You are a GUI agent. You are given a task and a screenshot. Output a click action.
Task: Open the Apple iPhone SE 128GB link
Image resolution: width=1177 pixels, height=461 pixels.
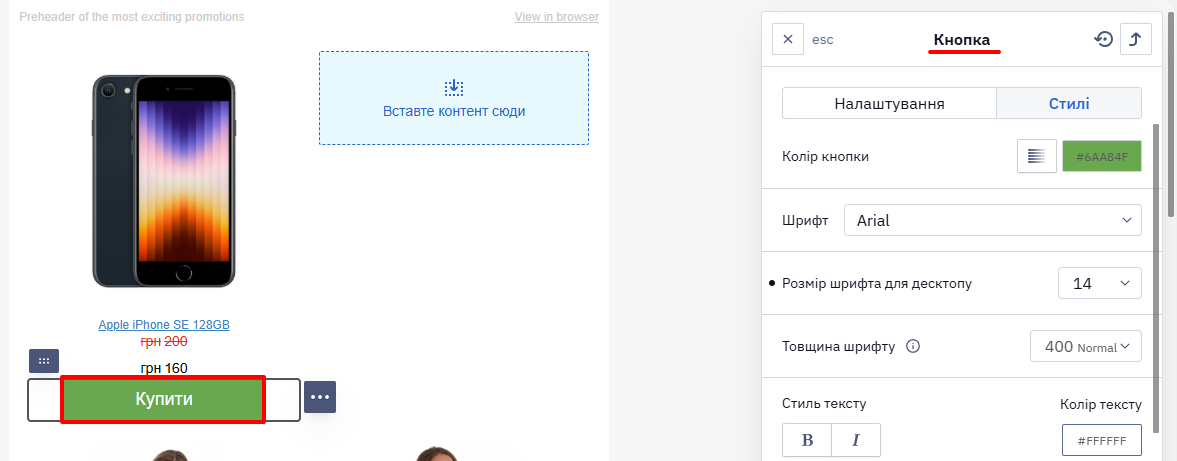[x=164, y=325]
